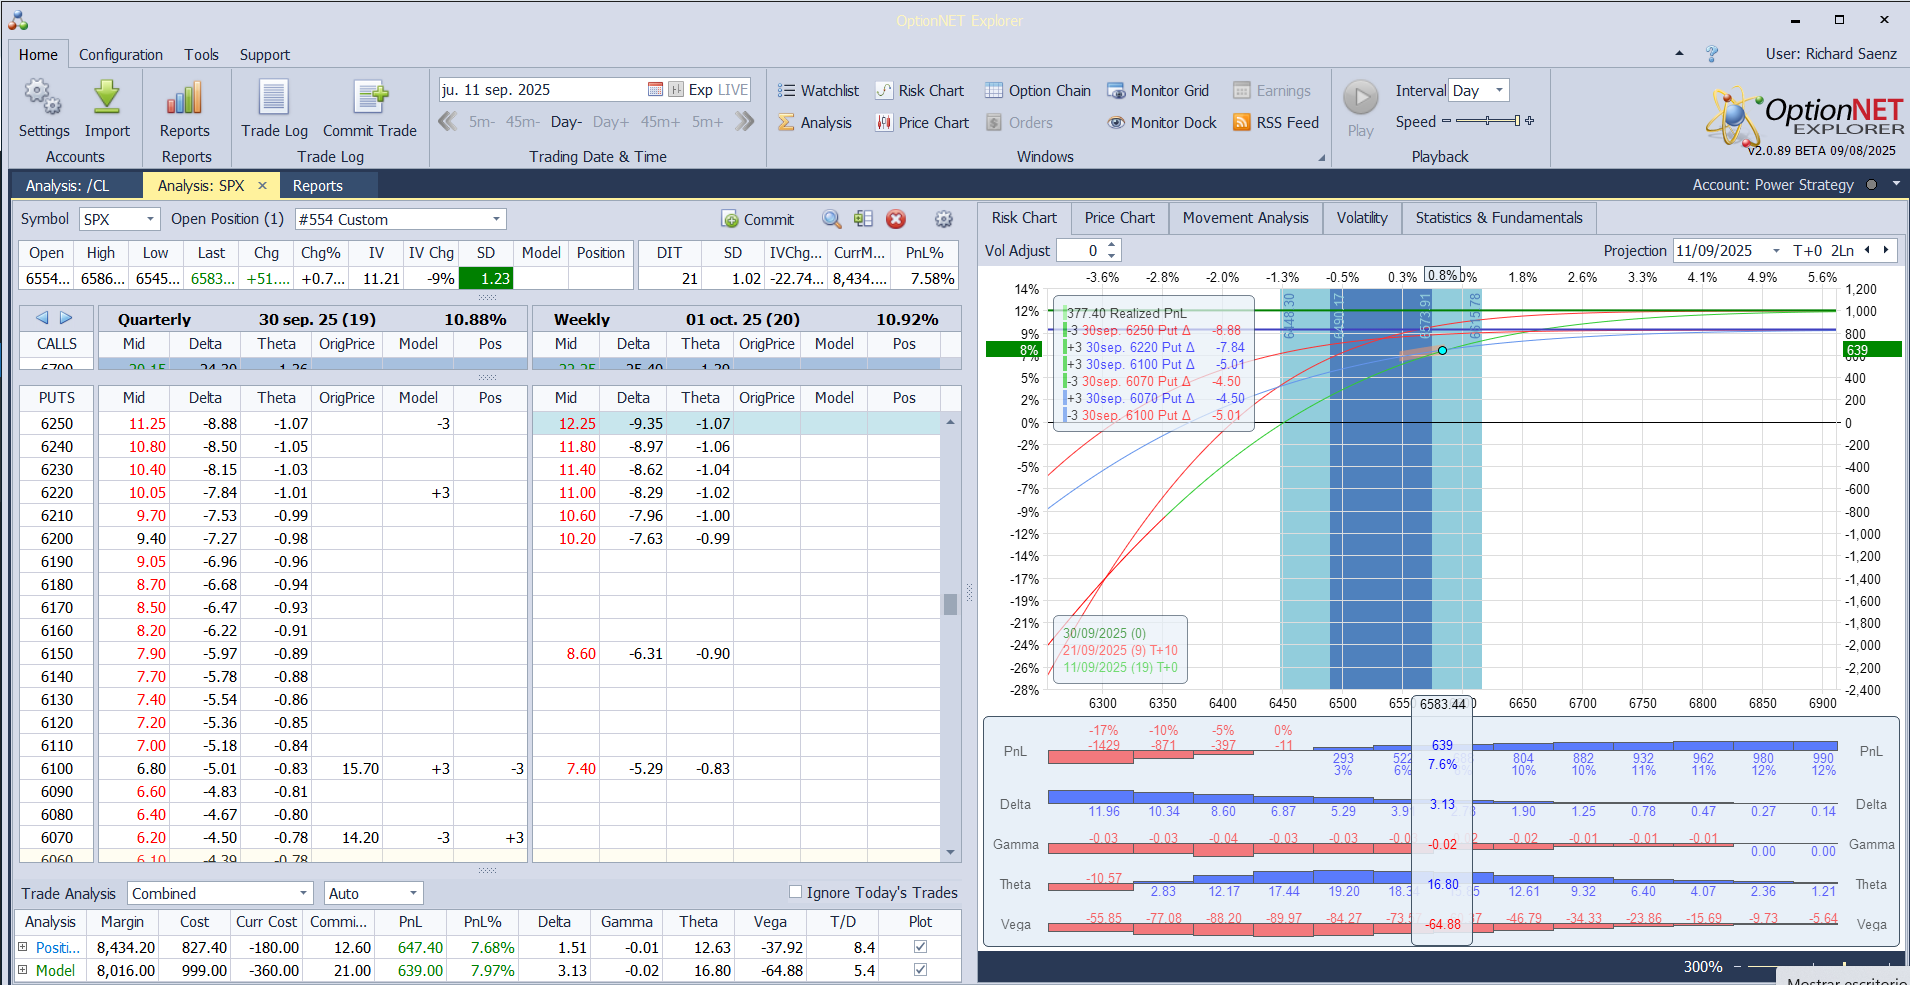Click the Commit Trade icon
1910x985 pixels.
pos(370,98)
